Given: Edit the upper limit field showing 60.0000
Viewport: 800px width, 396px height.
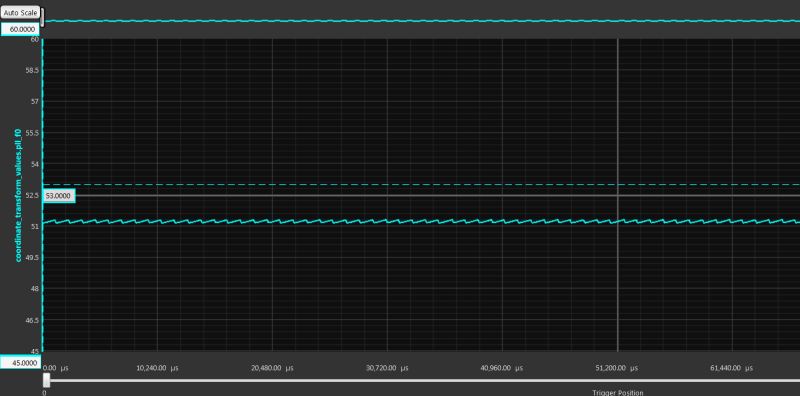Looking at the screenshot, I should click(20, 30).
